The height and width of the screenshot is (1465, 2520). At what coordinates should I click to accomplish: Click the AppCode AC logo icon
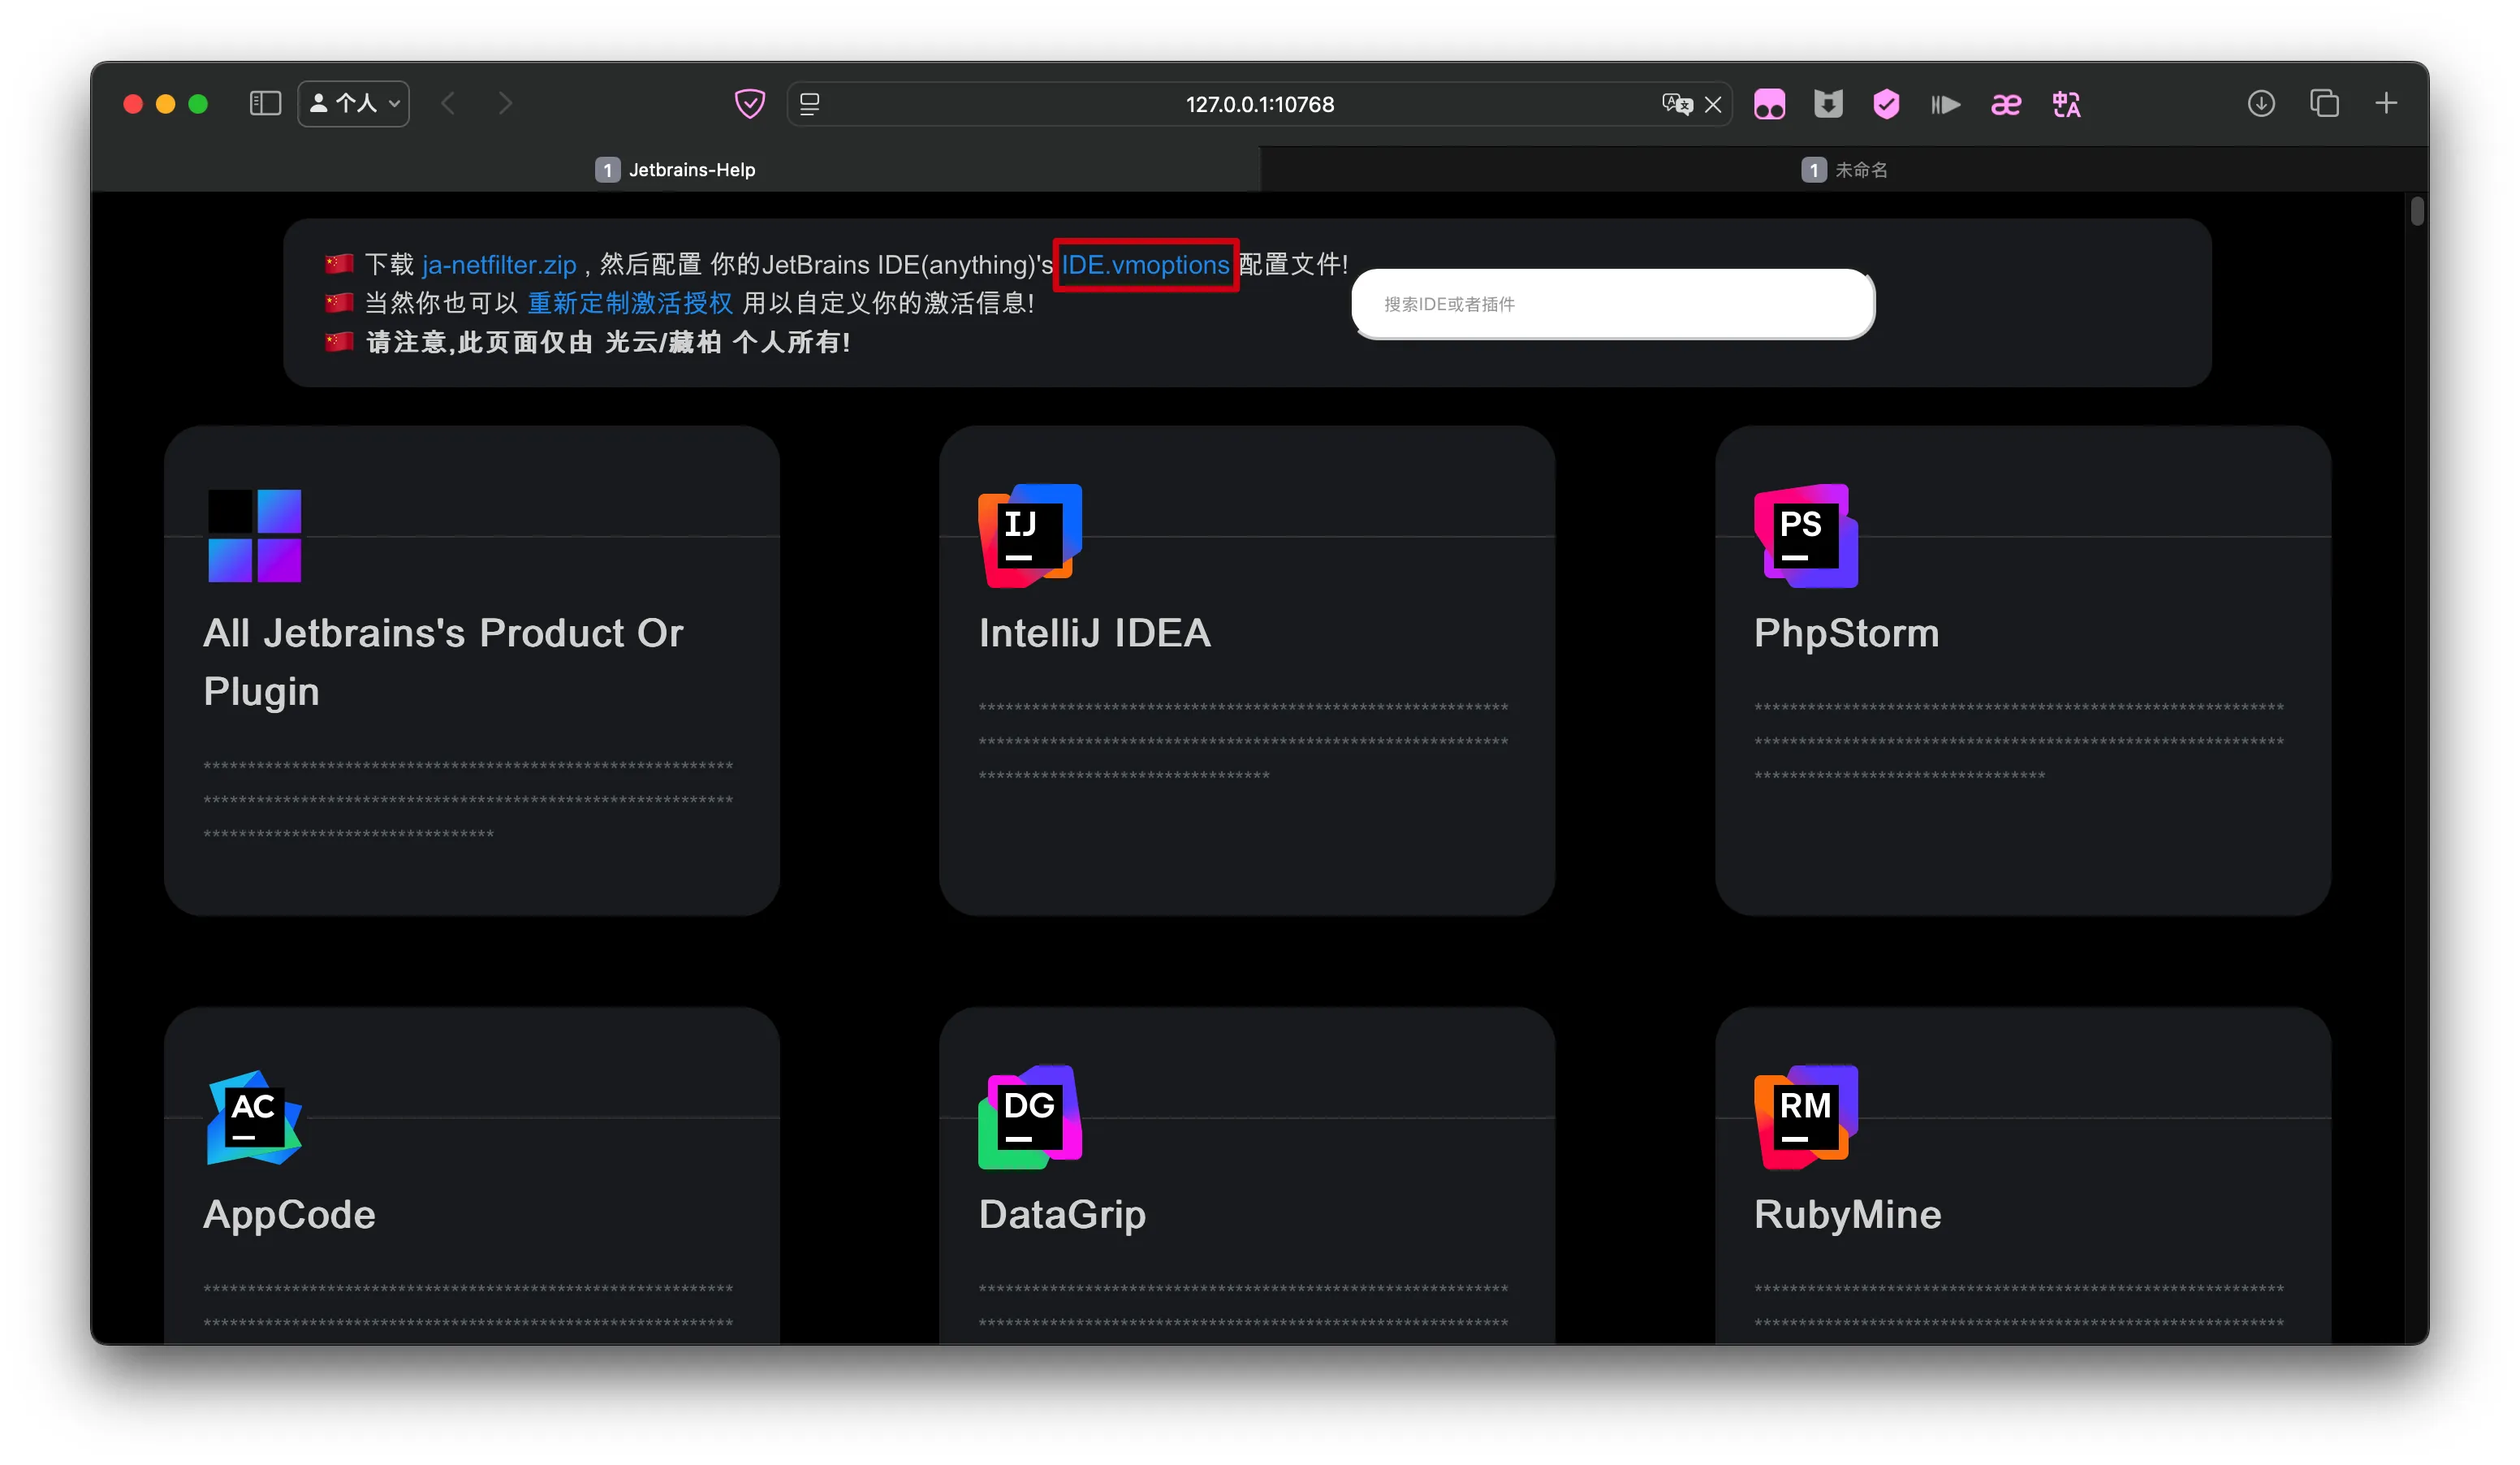point(254,1117)
